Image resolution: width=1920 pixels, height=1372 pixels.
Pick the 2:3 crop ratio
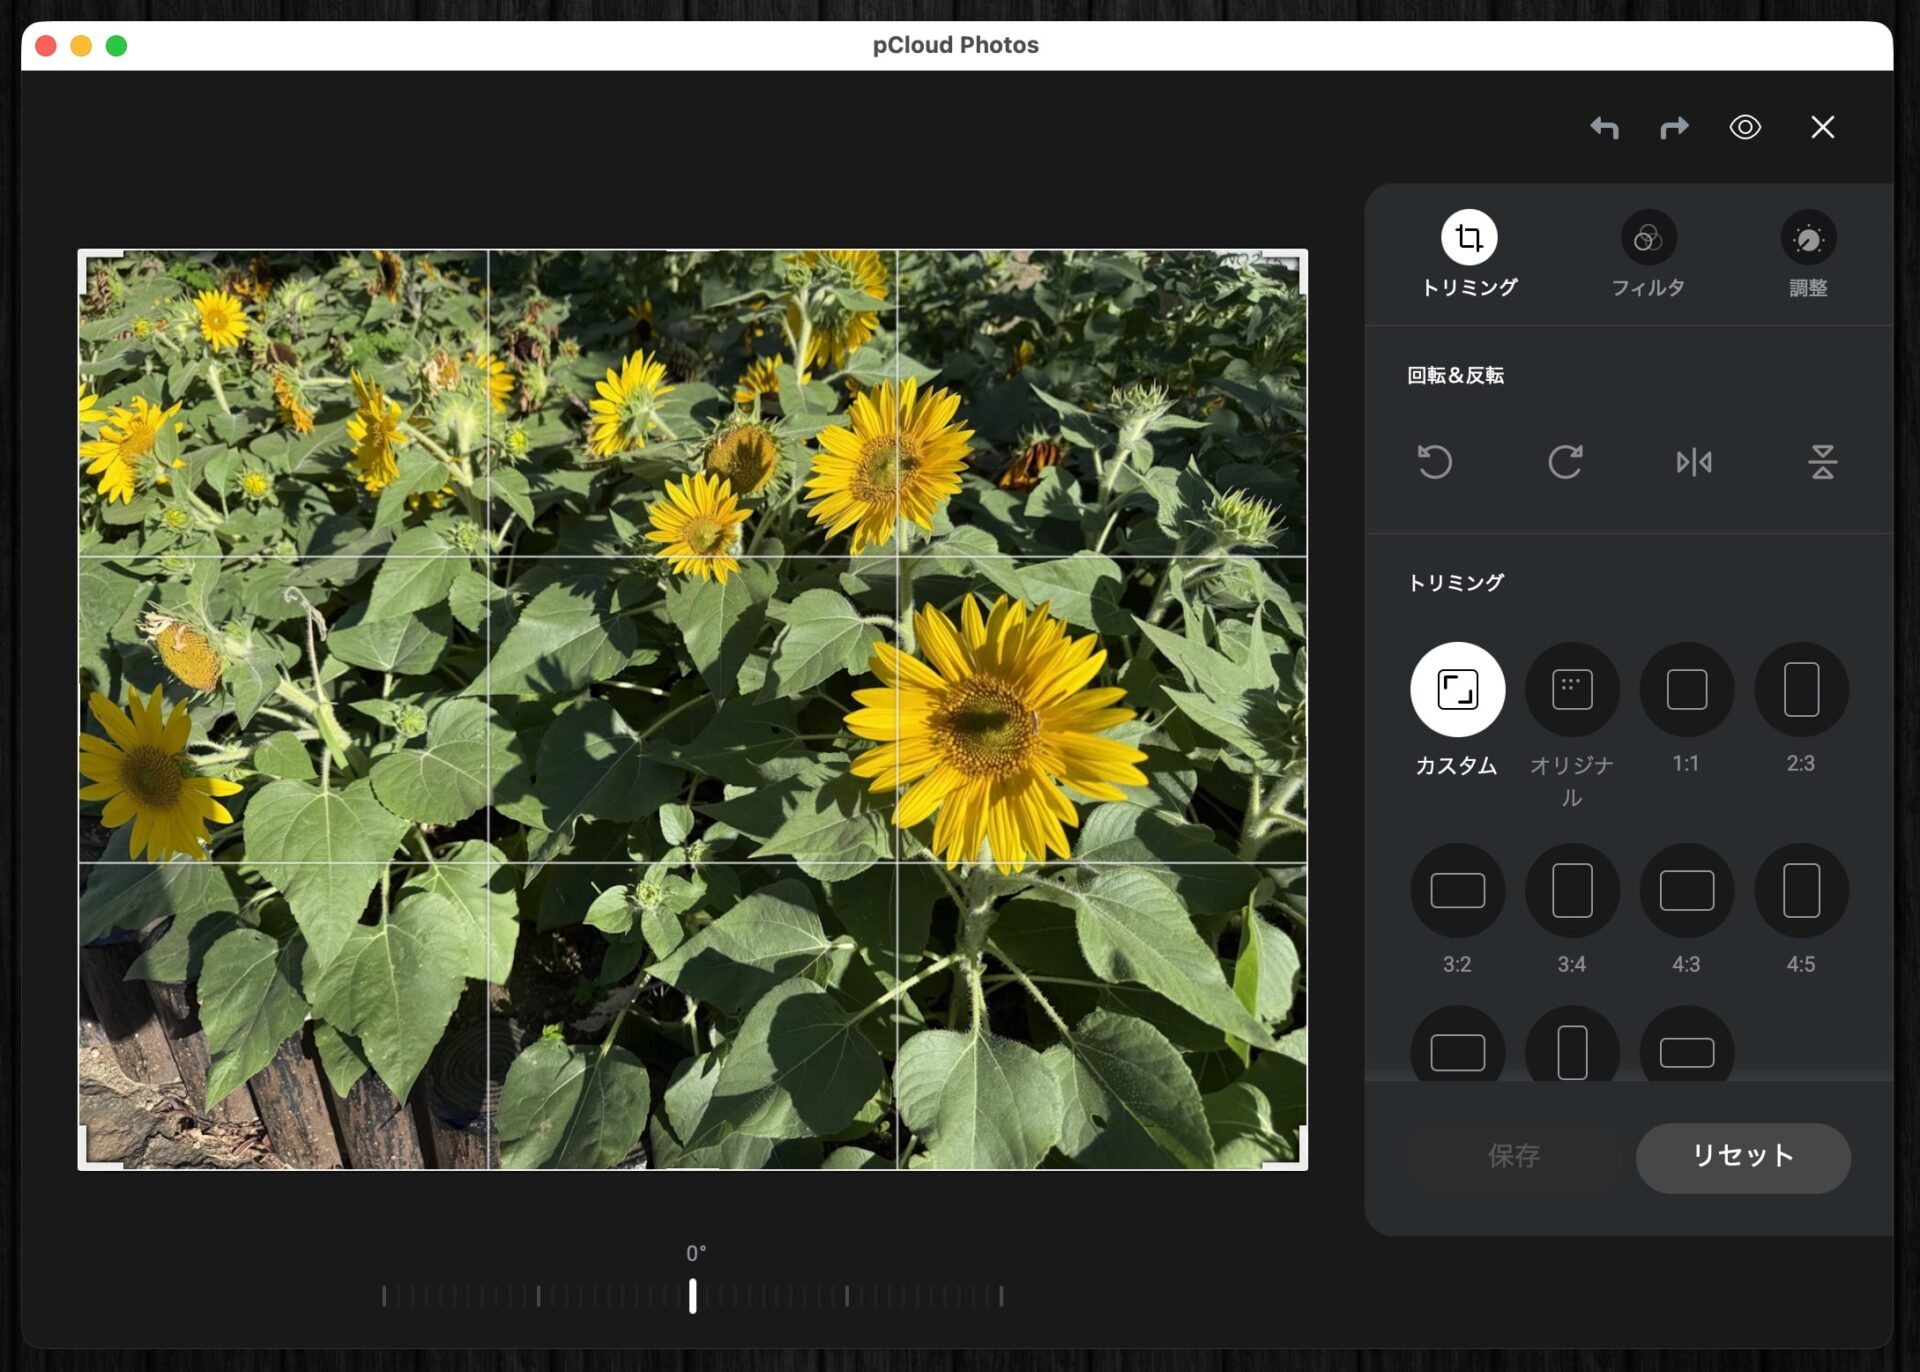coord(1800,690)
